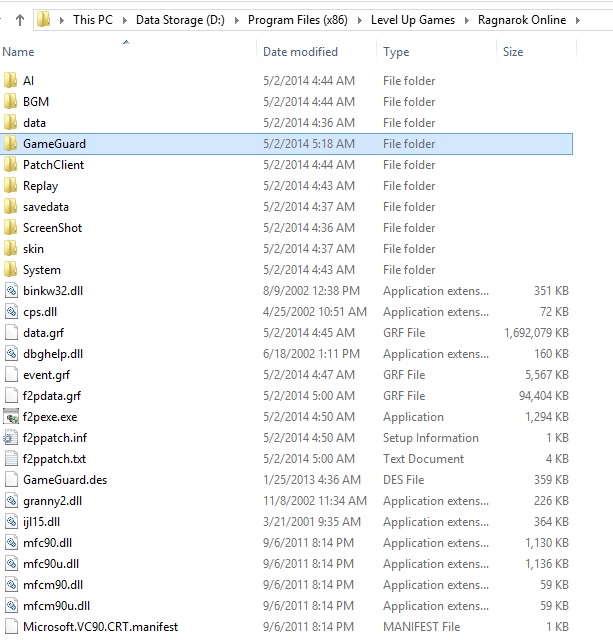Click the cps.dll file icon
613x640 pixels.
11,311
